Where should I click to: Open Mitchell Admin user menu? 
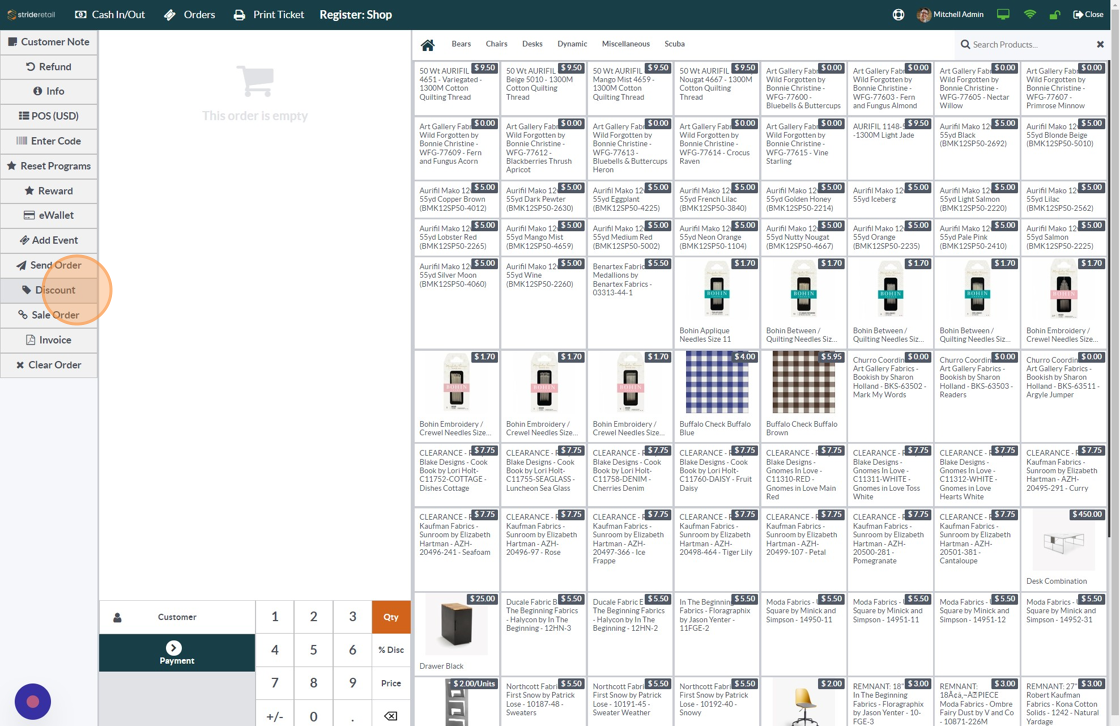click(950, 14)
